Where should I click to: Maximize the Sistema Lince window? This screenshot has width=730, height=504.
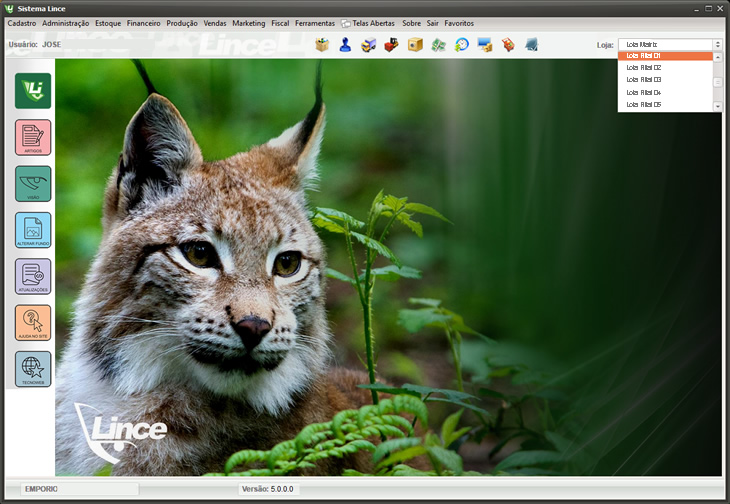coord(709,9)
